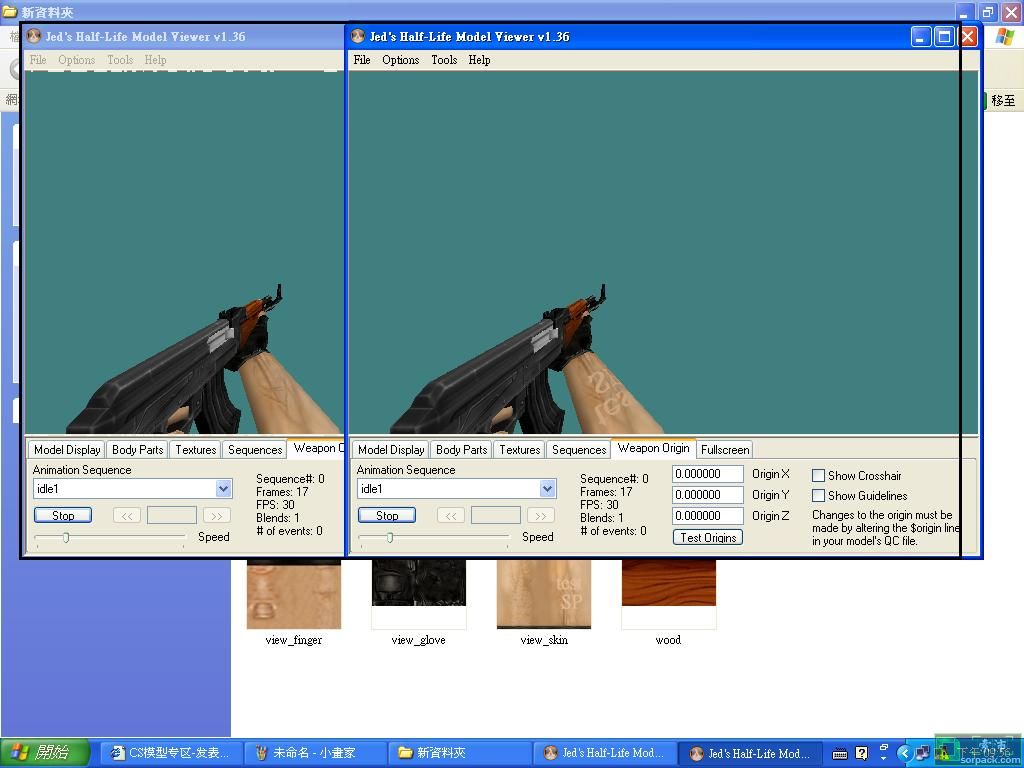Switch to the Textures tab in the inactive viewer
The height and width of the screenshot is (768, 1024).
tap(196, 449)
